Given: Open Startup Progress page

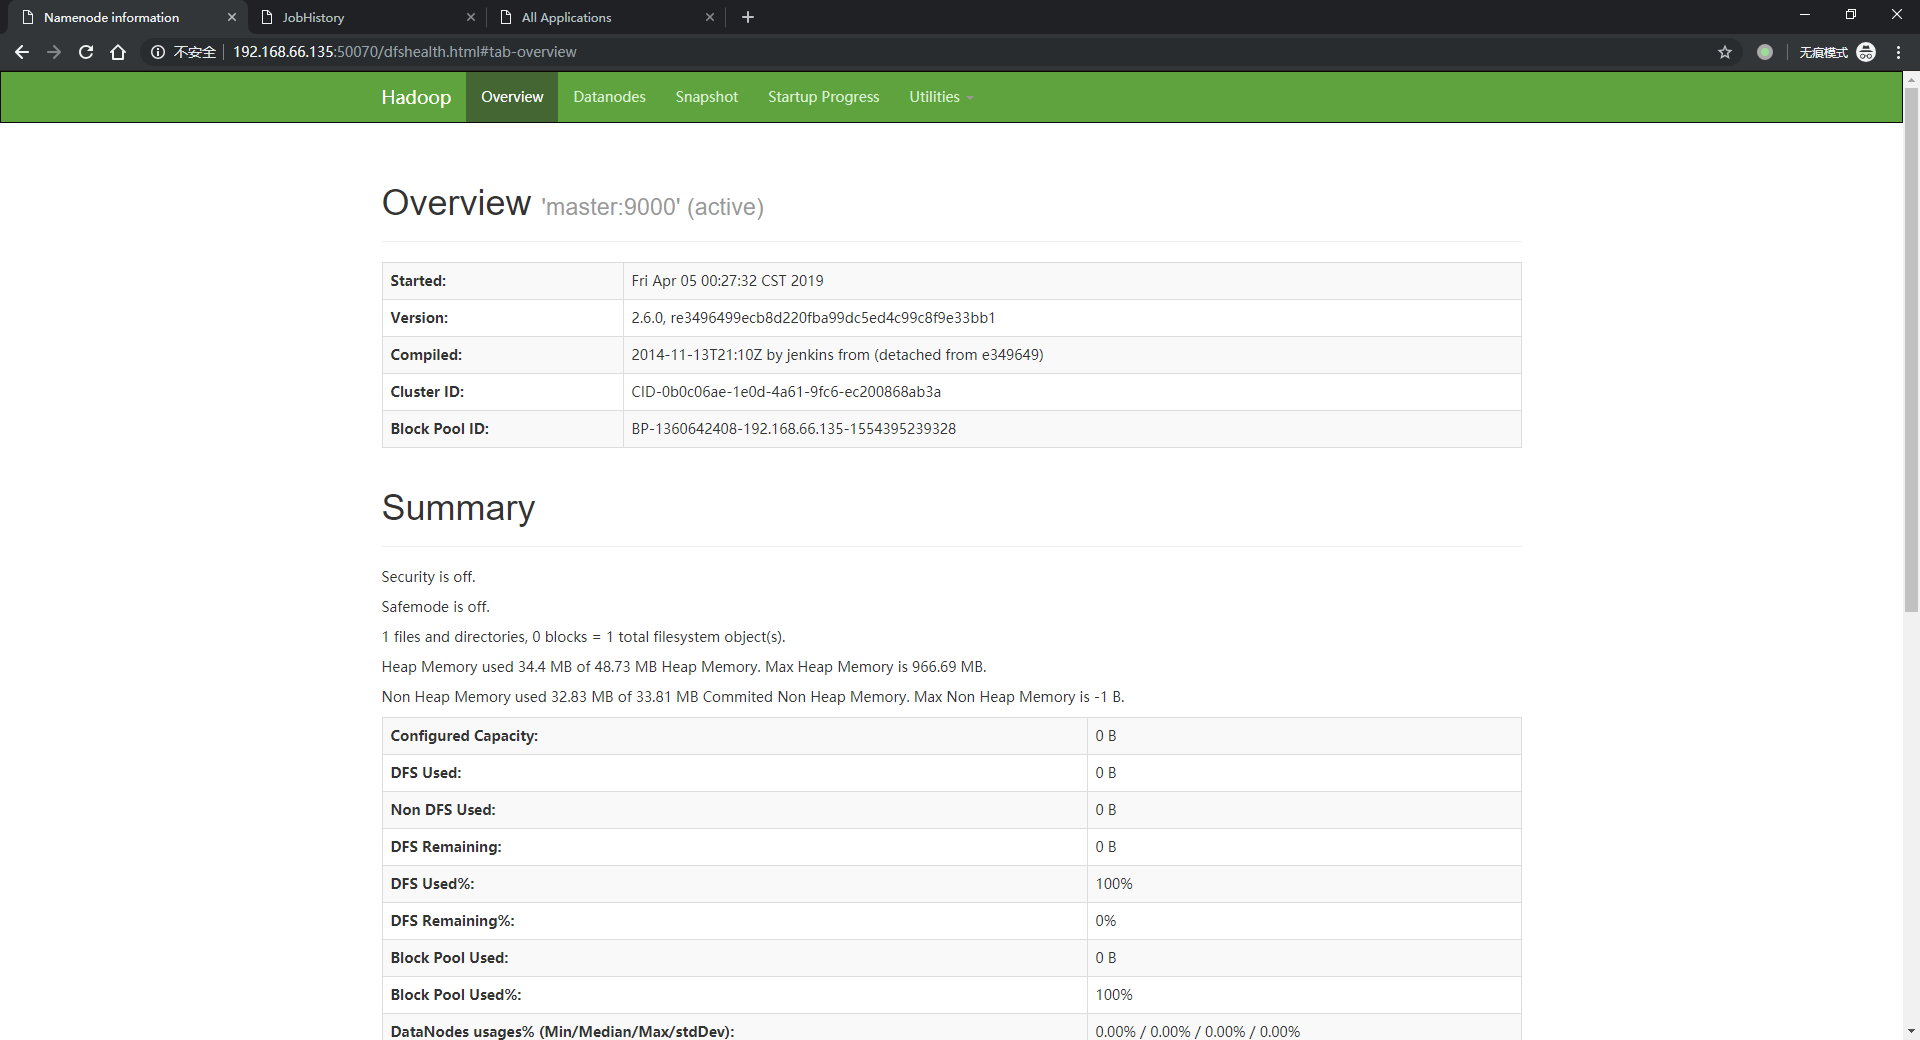Looking at the screenshot, I should tap(823, 97).
